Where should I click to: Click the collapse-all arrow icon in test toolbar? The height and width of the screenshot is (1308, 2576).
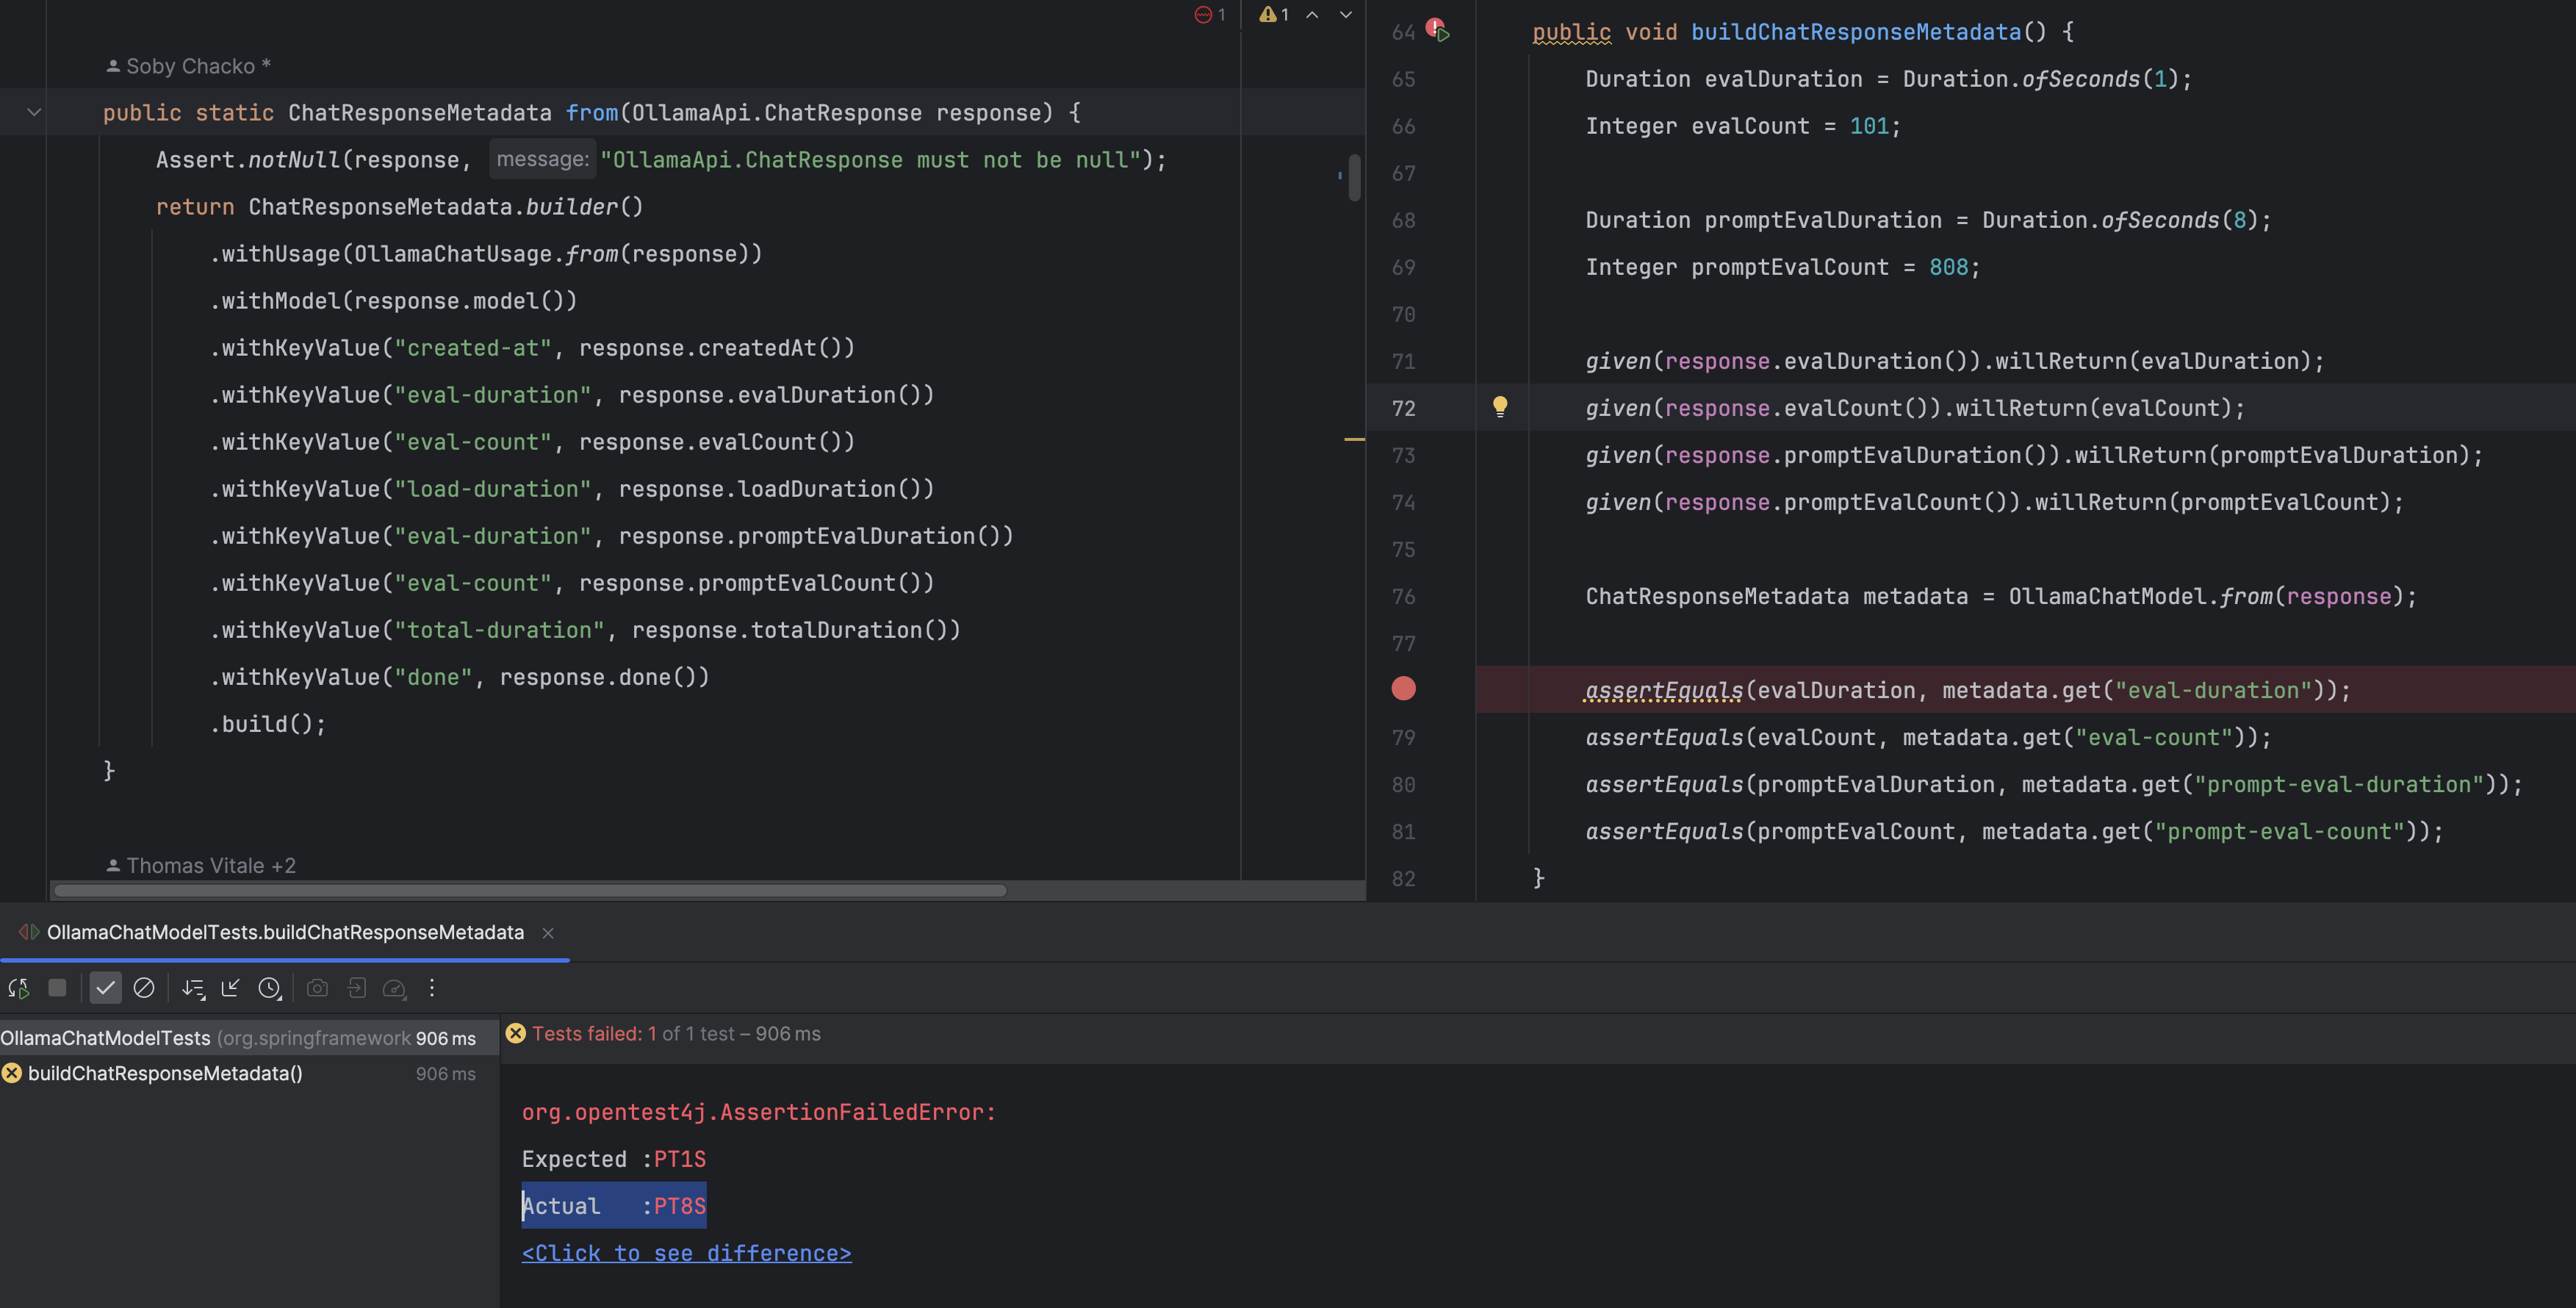(230, 988)
